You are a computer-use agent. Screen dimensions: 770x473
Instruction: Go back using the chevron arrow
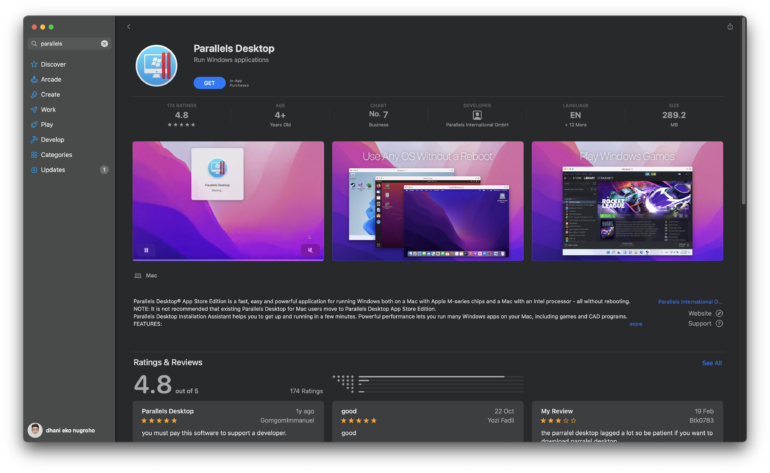click(x=129, y=27)
